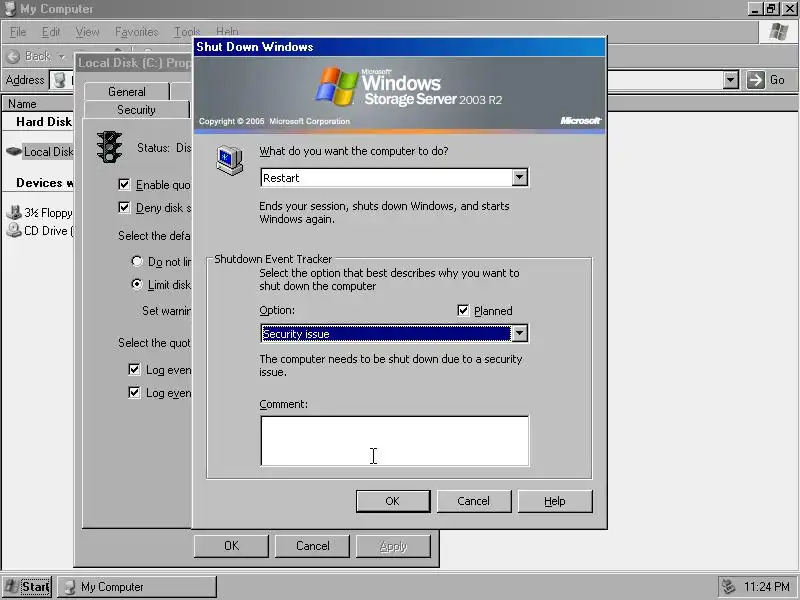The image size is (800, 600).
Task: Click the Name column header
Action: point(38,104)
